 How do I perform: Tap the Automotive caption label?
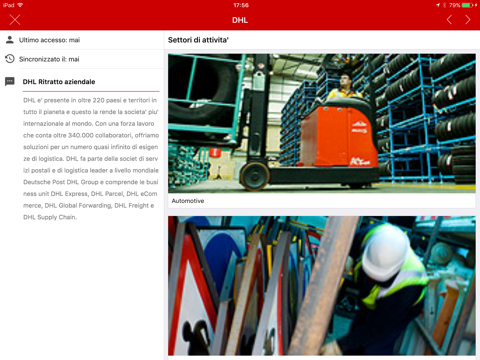click(188, 201)
